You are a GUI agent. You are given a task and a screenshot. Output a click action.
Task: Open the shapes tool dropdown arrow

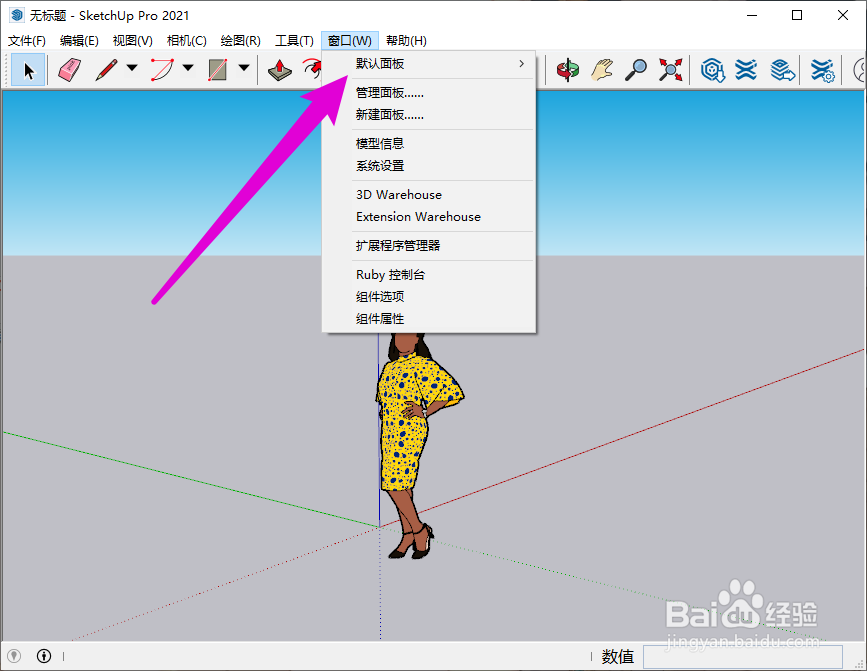(x=243, y=70)
